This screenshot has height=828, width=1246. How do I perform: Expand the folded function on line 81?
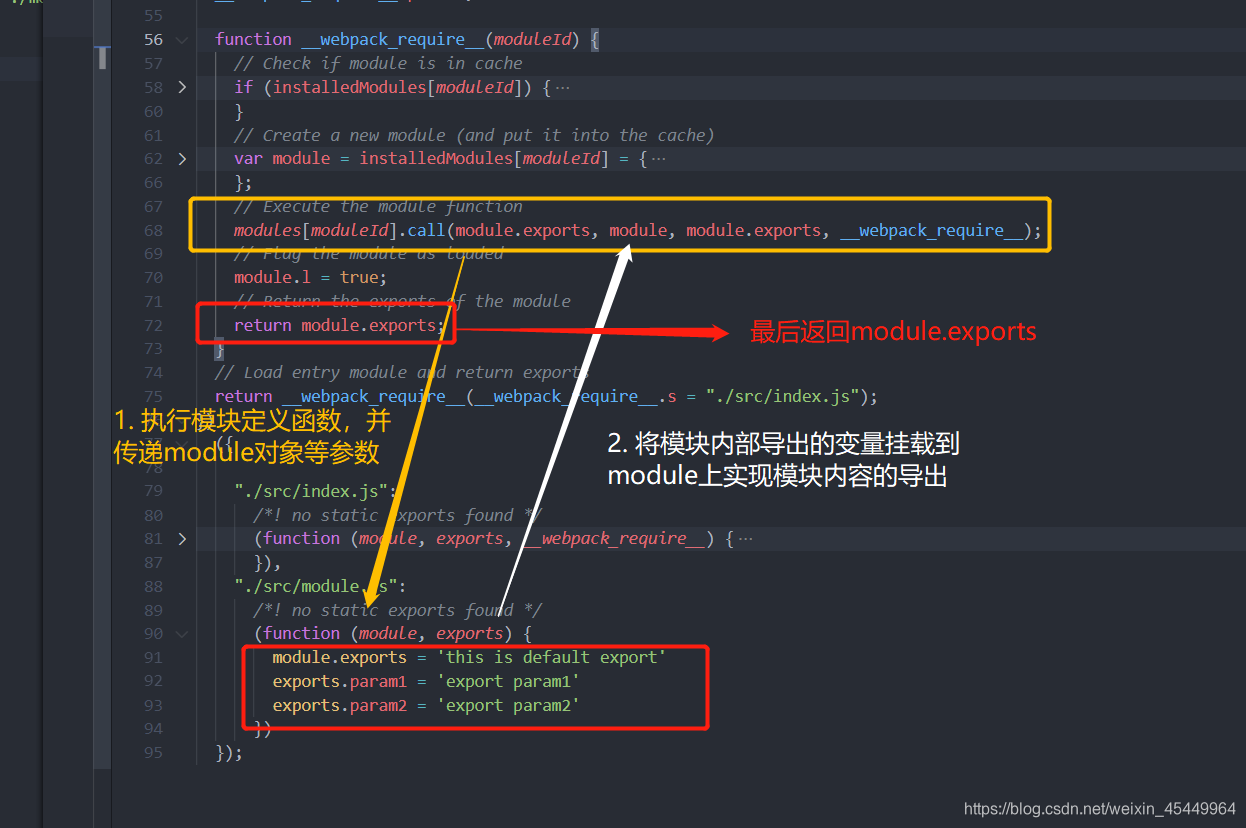coord(181,538)
